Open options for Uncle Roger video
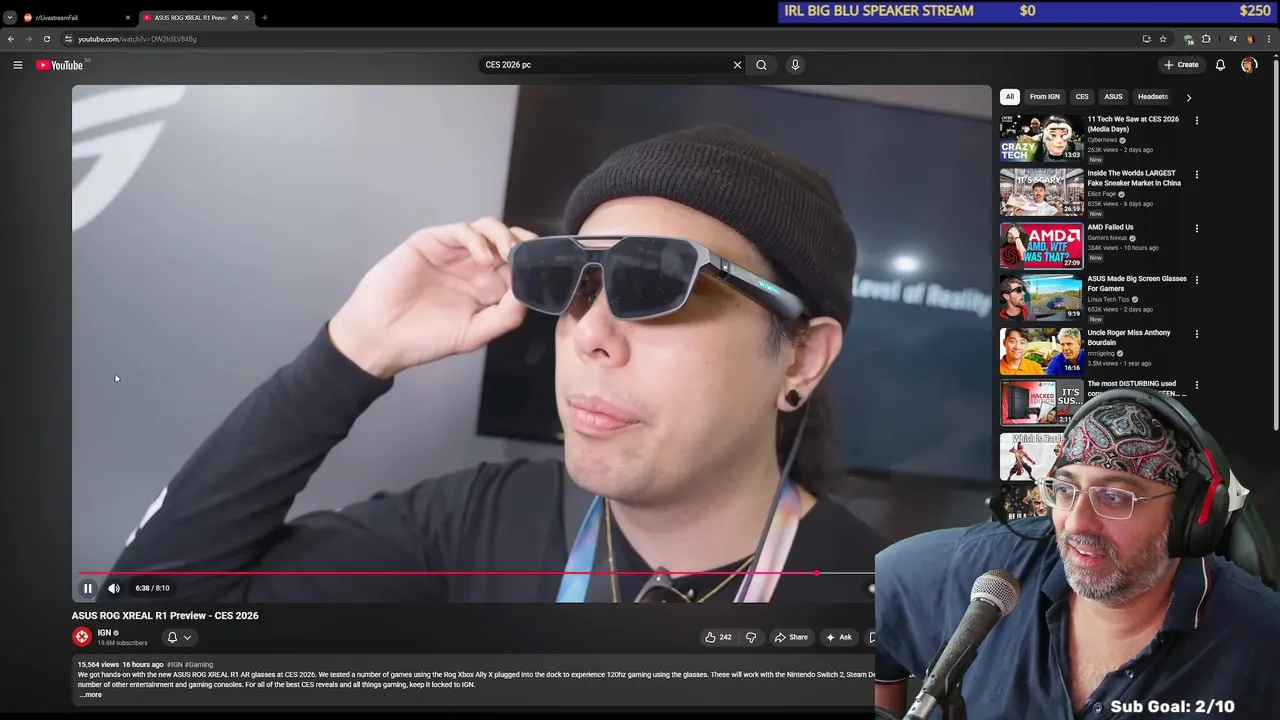The height and width of the screenshot is (720, 1280). coord(1196,334)
